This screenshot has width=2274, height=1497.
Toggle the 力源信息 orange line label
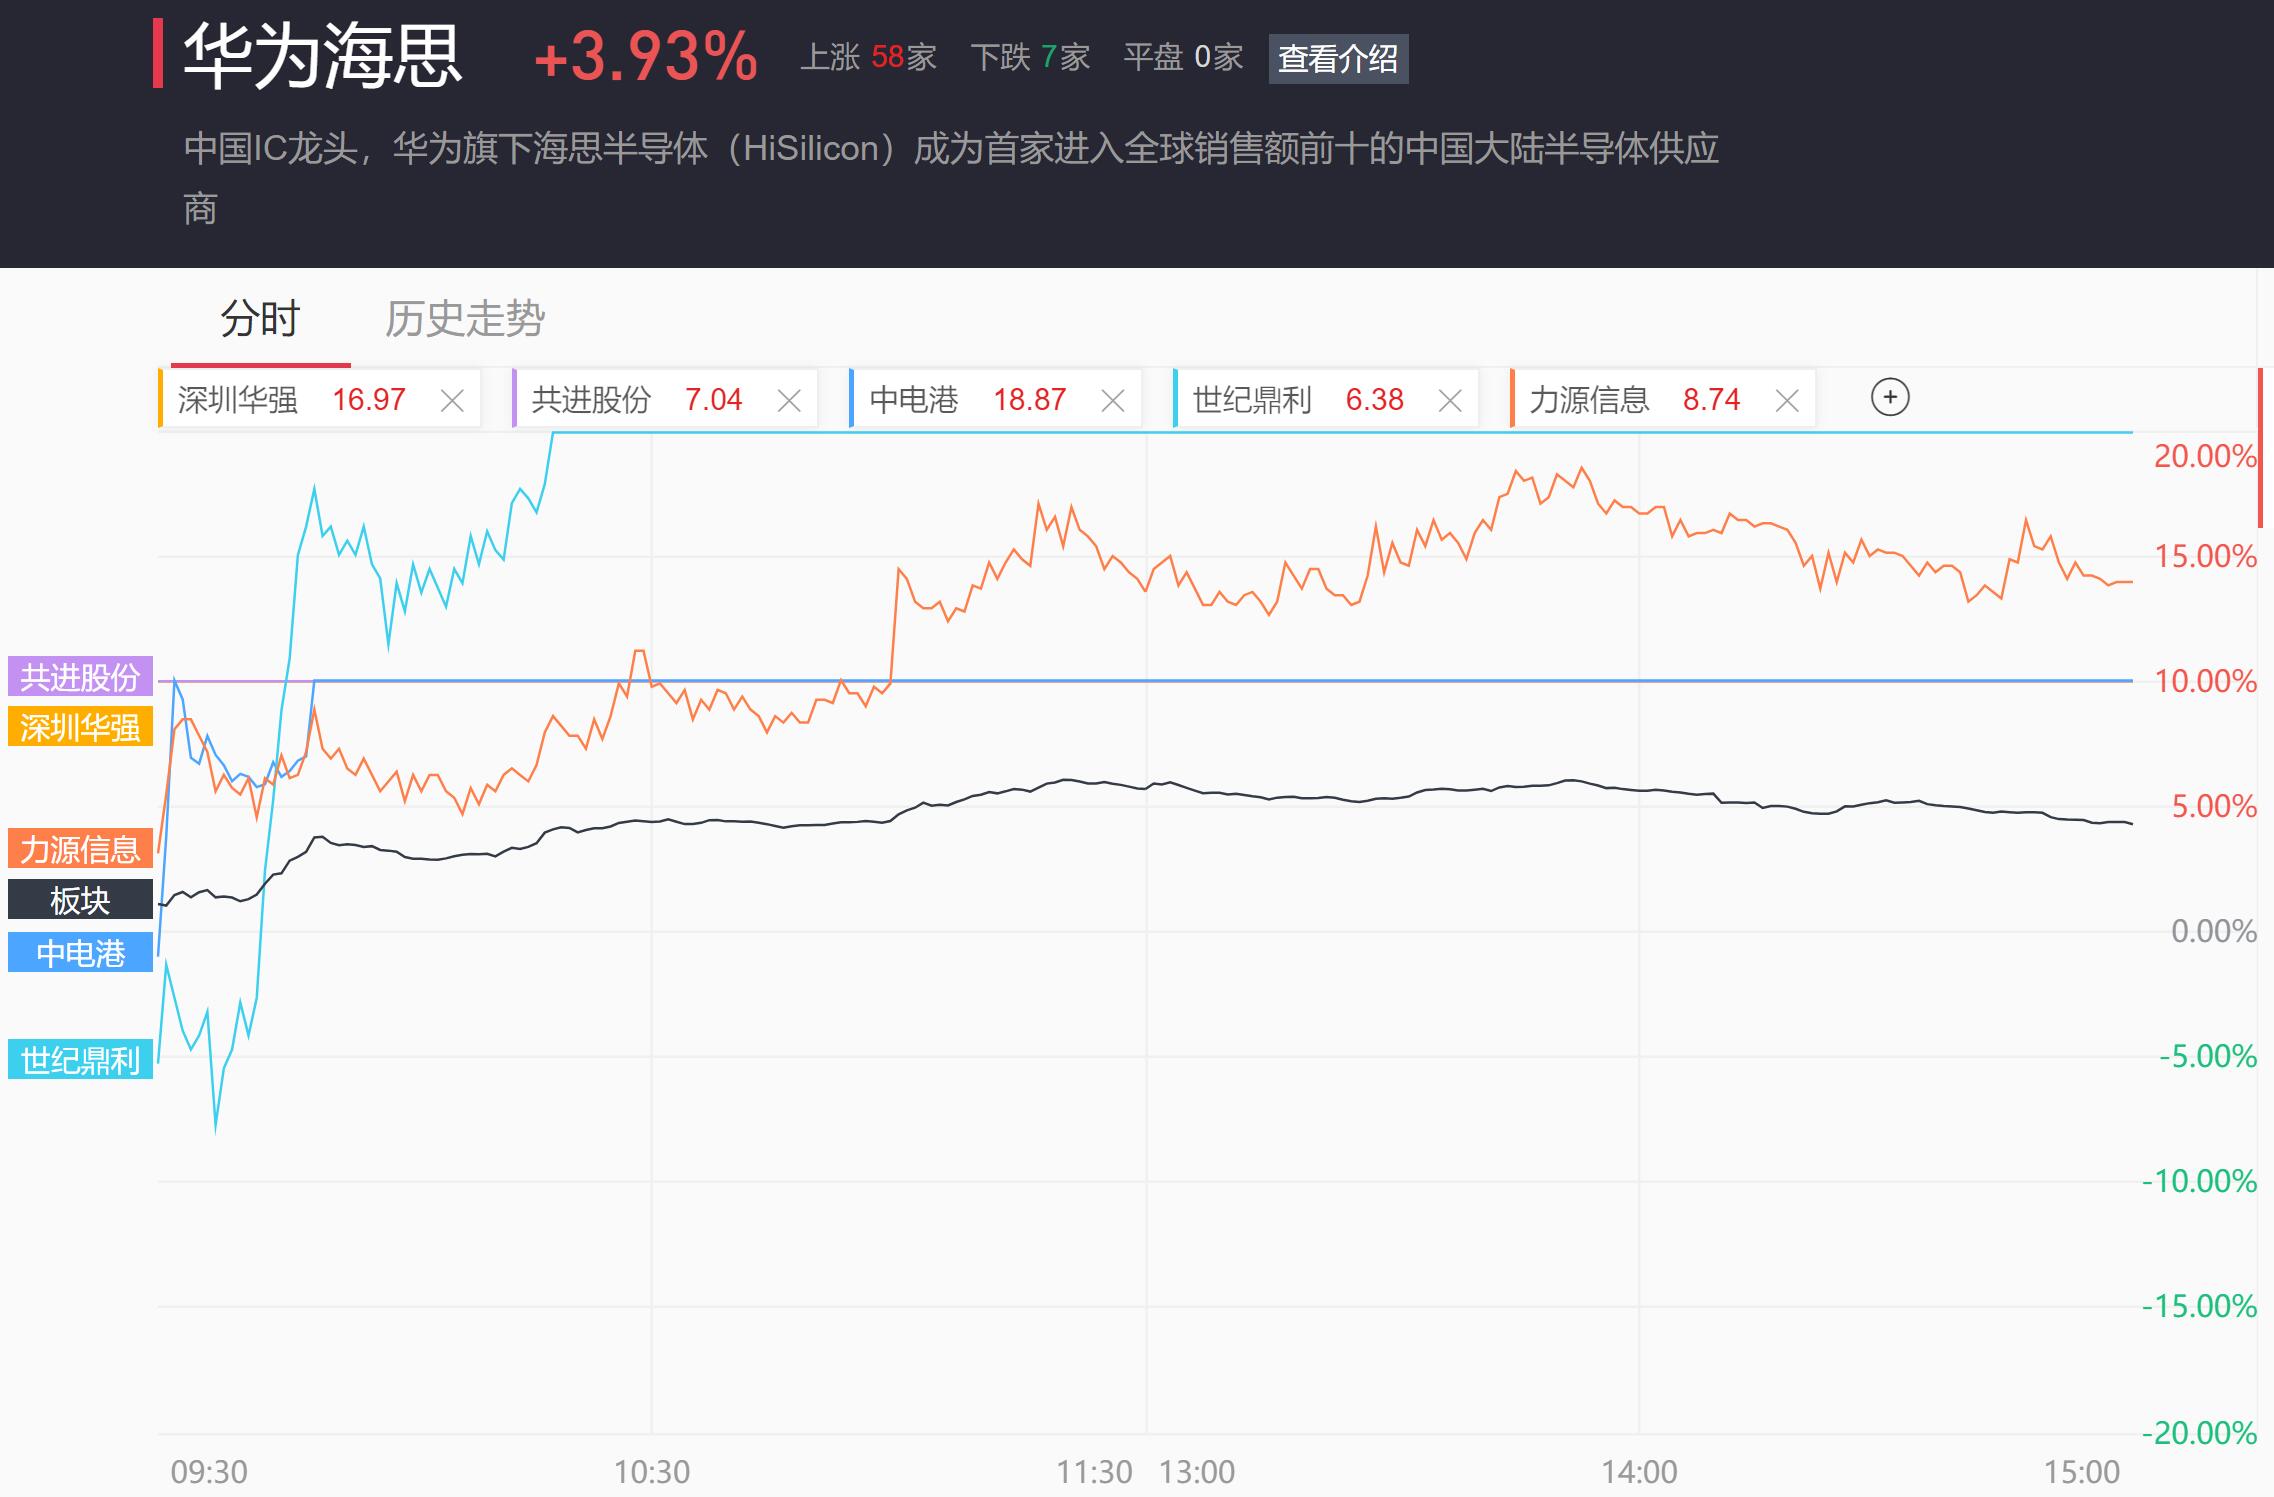click(x=80, y=849)
